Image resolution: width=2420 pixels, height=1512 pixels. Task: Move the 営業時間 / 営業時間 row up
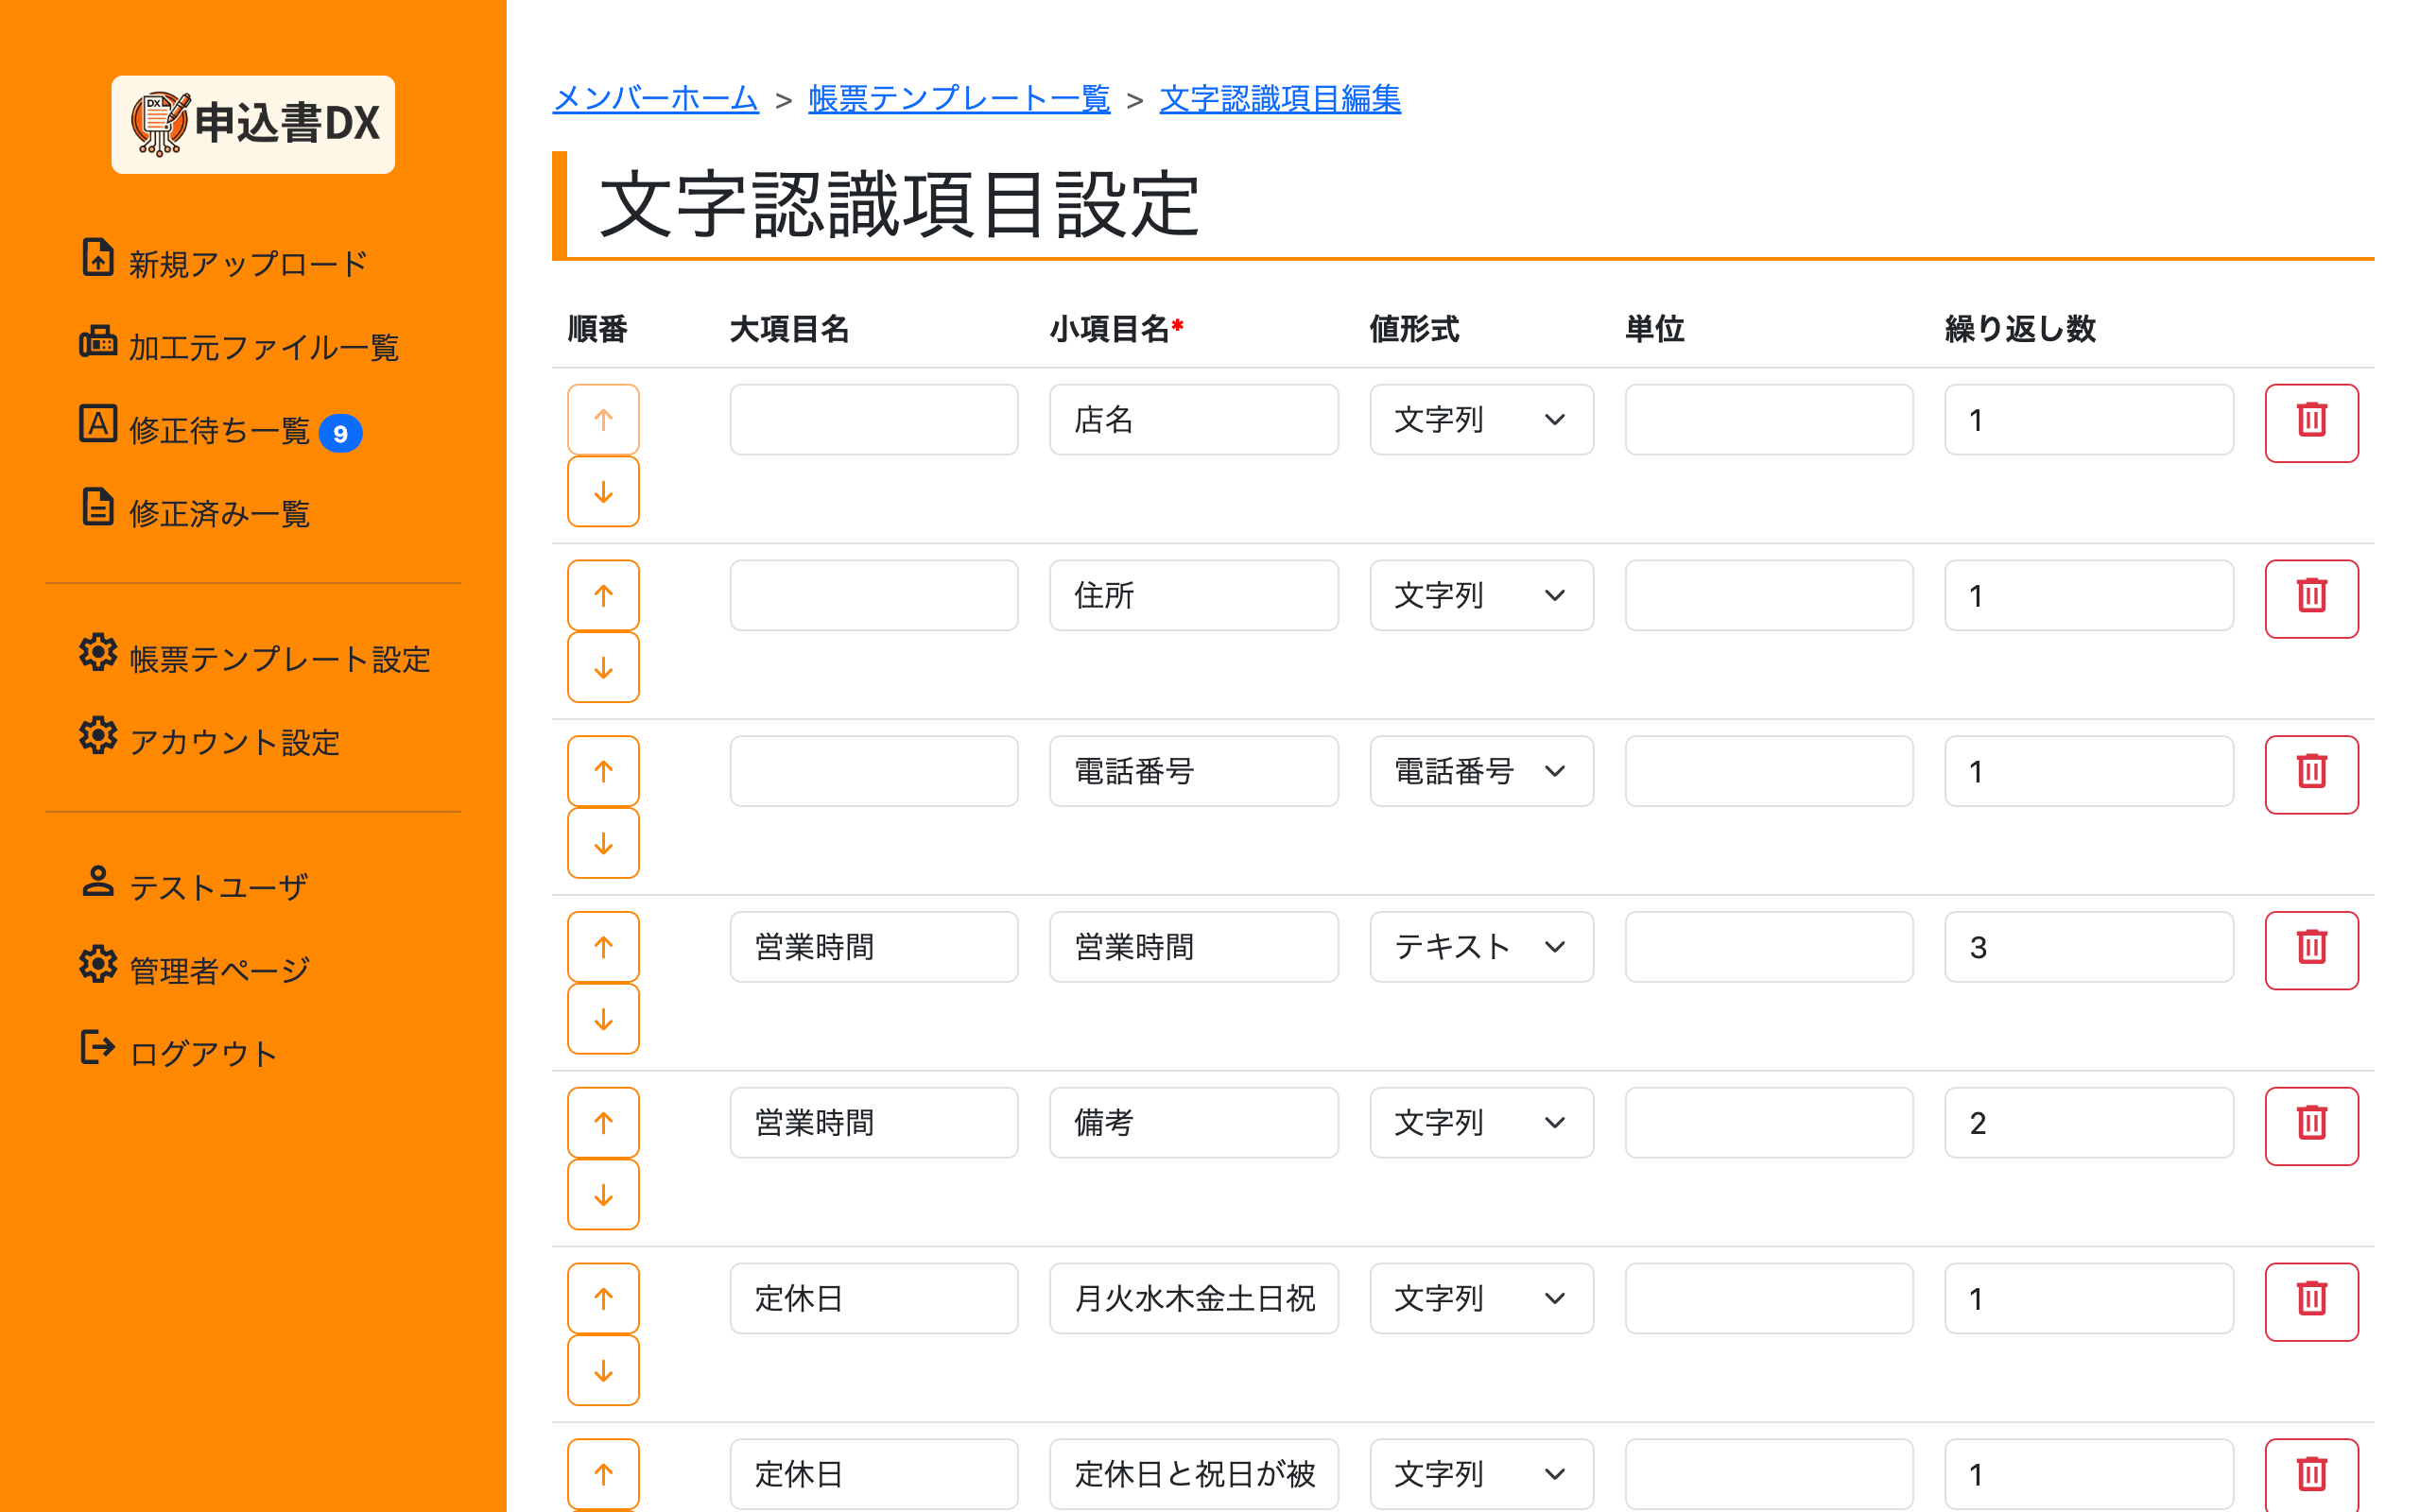[x=603, y=947]
